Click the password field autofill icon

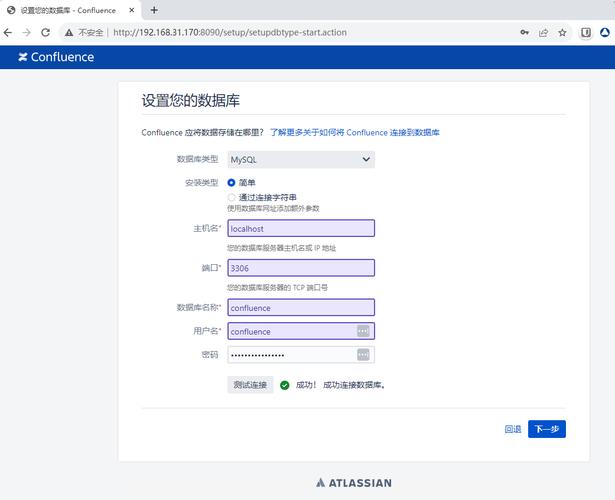point(363,355)
